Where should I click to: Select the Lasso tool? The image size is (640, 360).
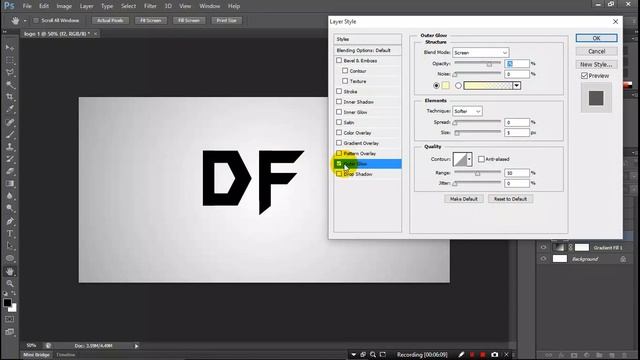[10, 73]
